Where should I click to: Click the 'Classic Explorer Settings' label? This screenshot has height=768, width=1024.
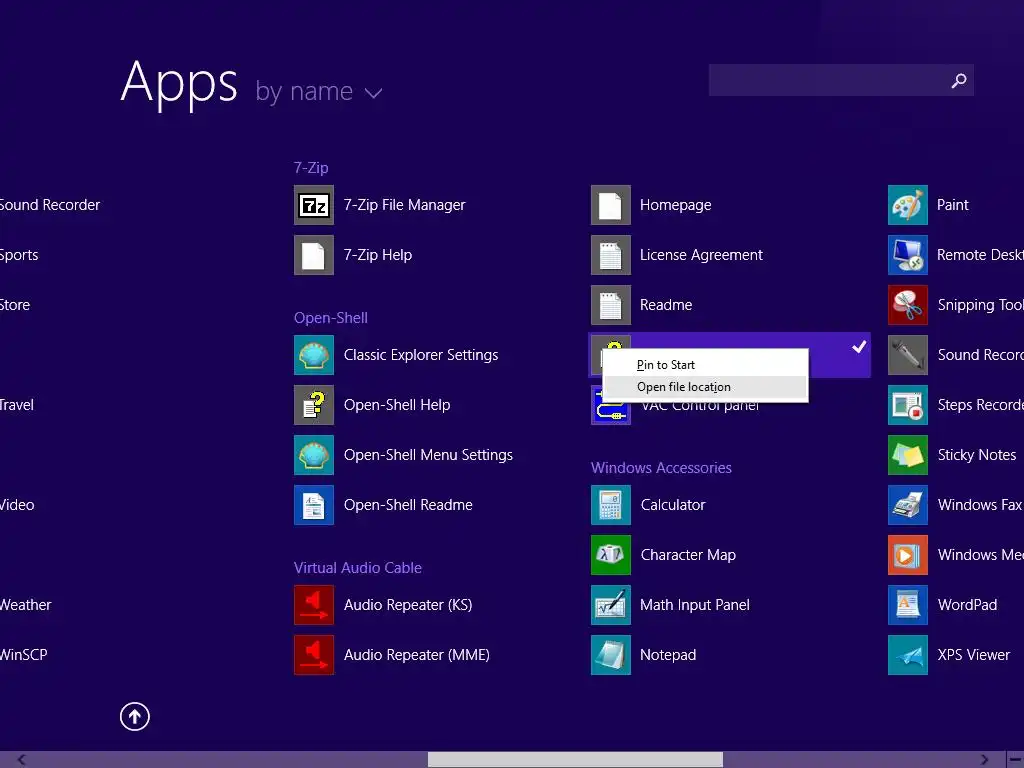click(421, 355)
